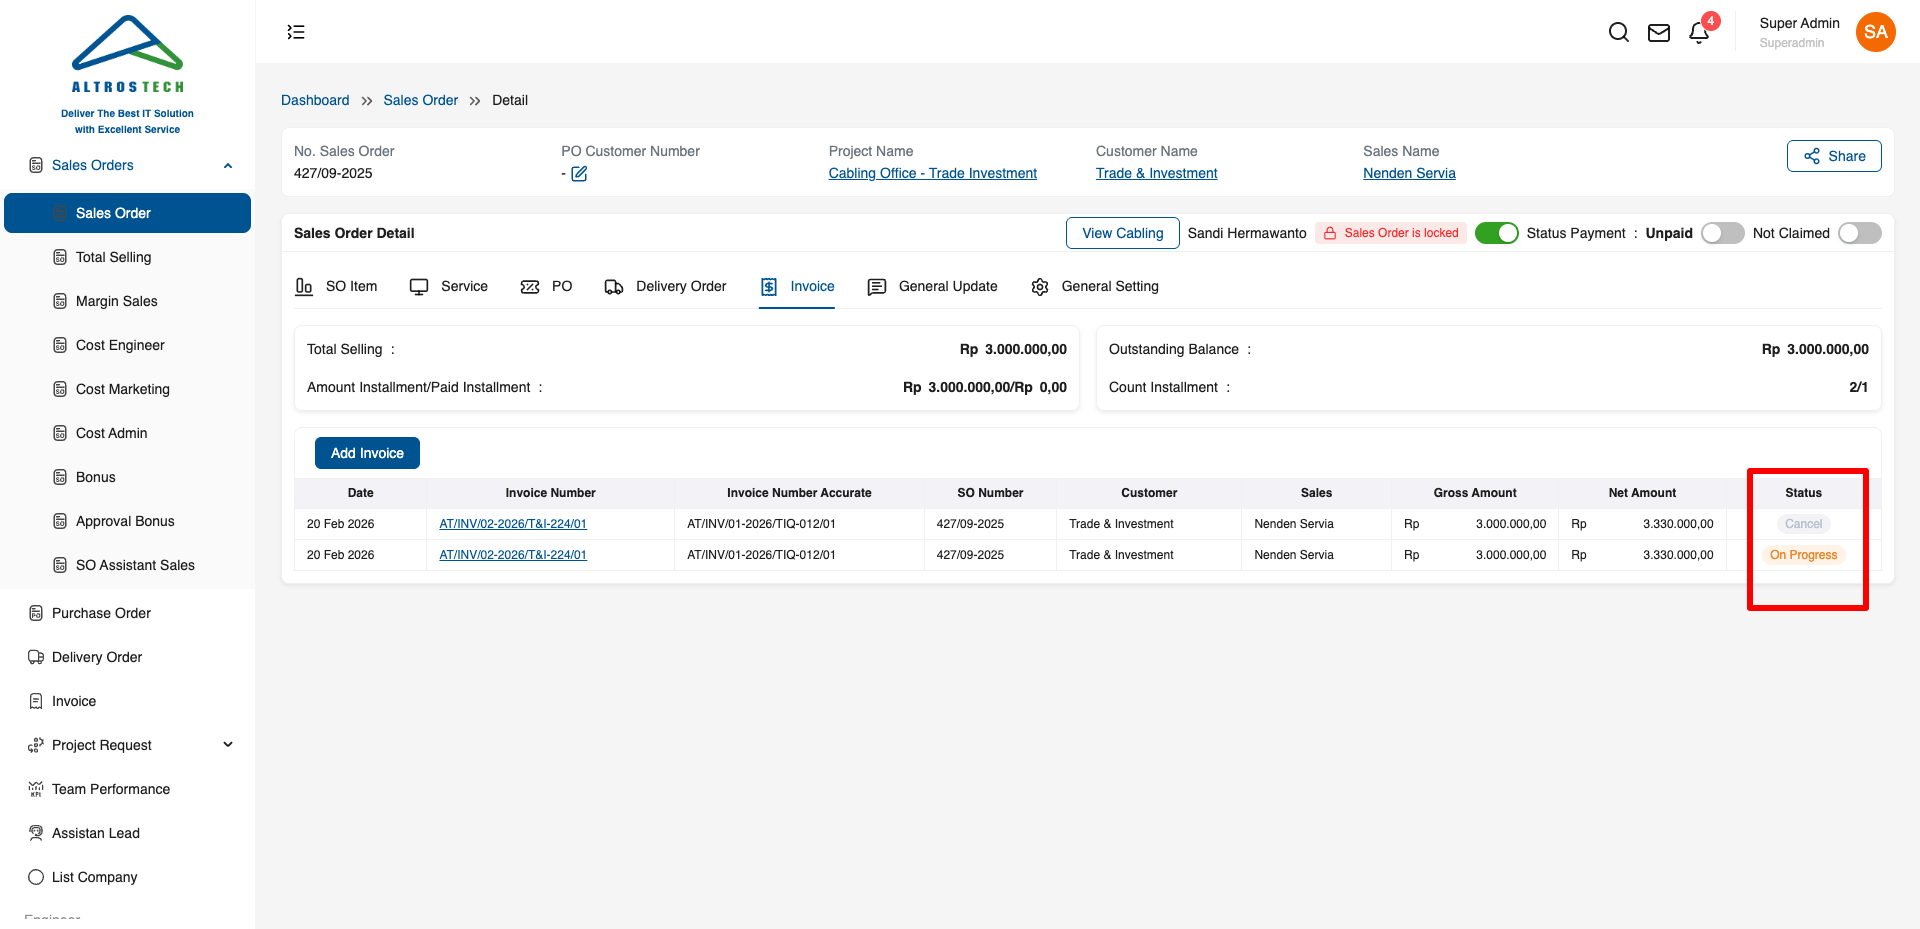Open Cabling Office - Trade Investment project link
Viewport: 1920px width, 929px height.
pyautogui.click(x=932, y=173)
